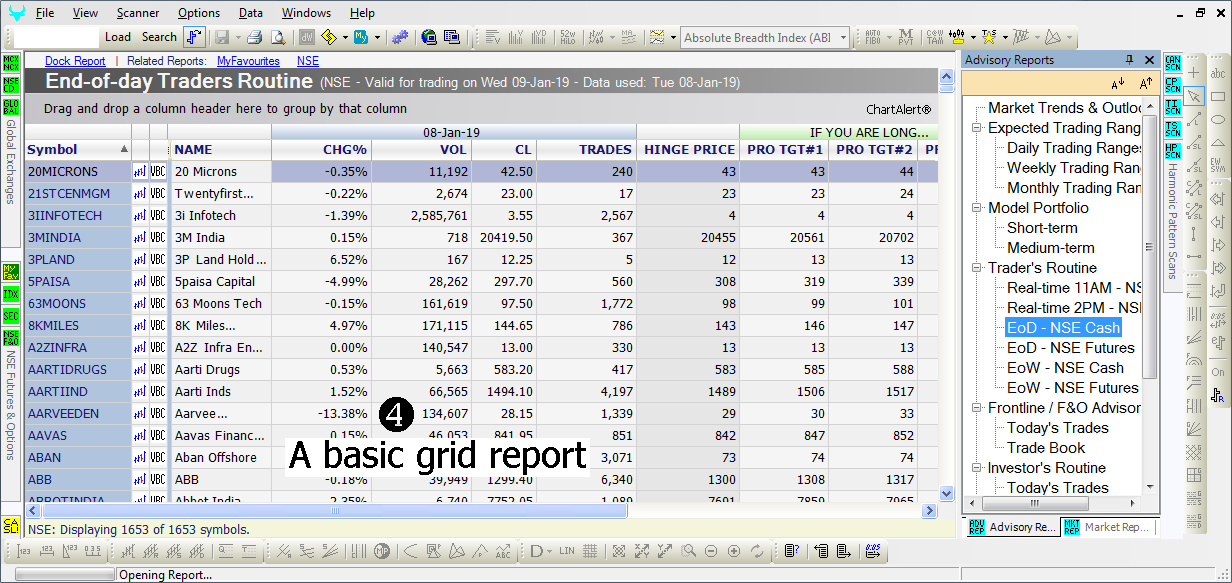The height and width of the screenshot is (583, 1232).
Task: Open Print Preview from the toolbar
Action: coord(277,37)
